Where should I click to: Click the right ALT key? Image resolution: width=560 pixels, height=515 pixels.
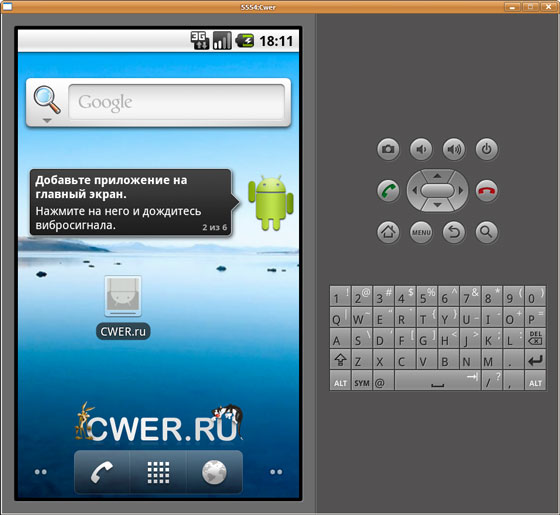(x=535, y=381)
